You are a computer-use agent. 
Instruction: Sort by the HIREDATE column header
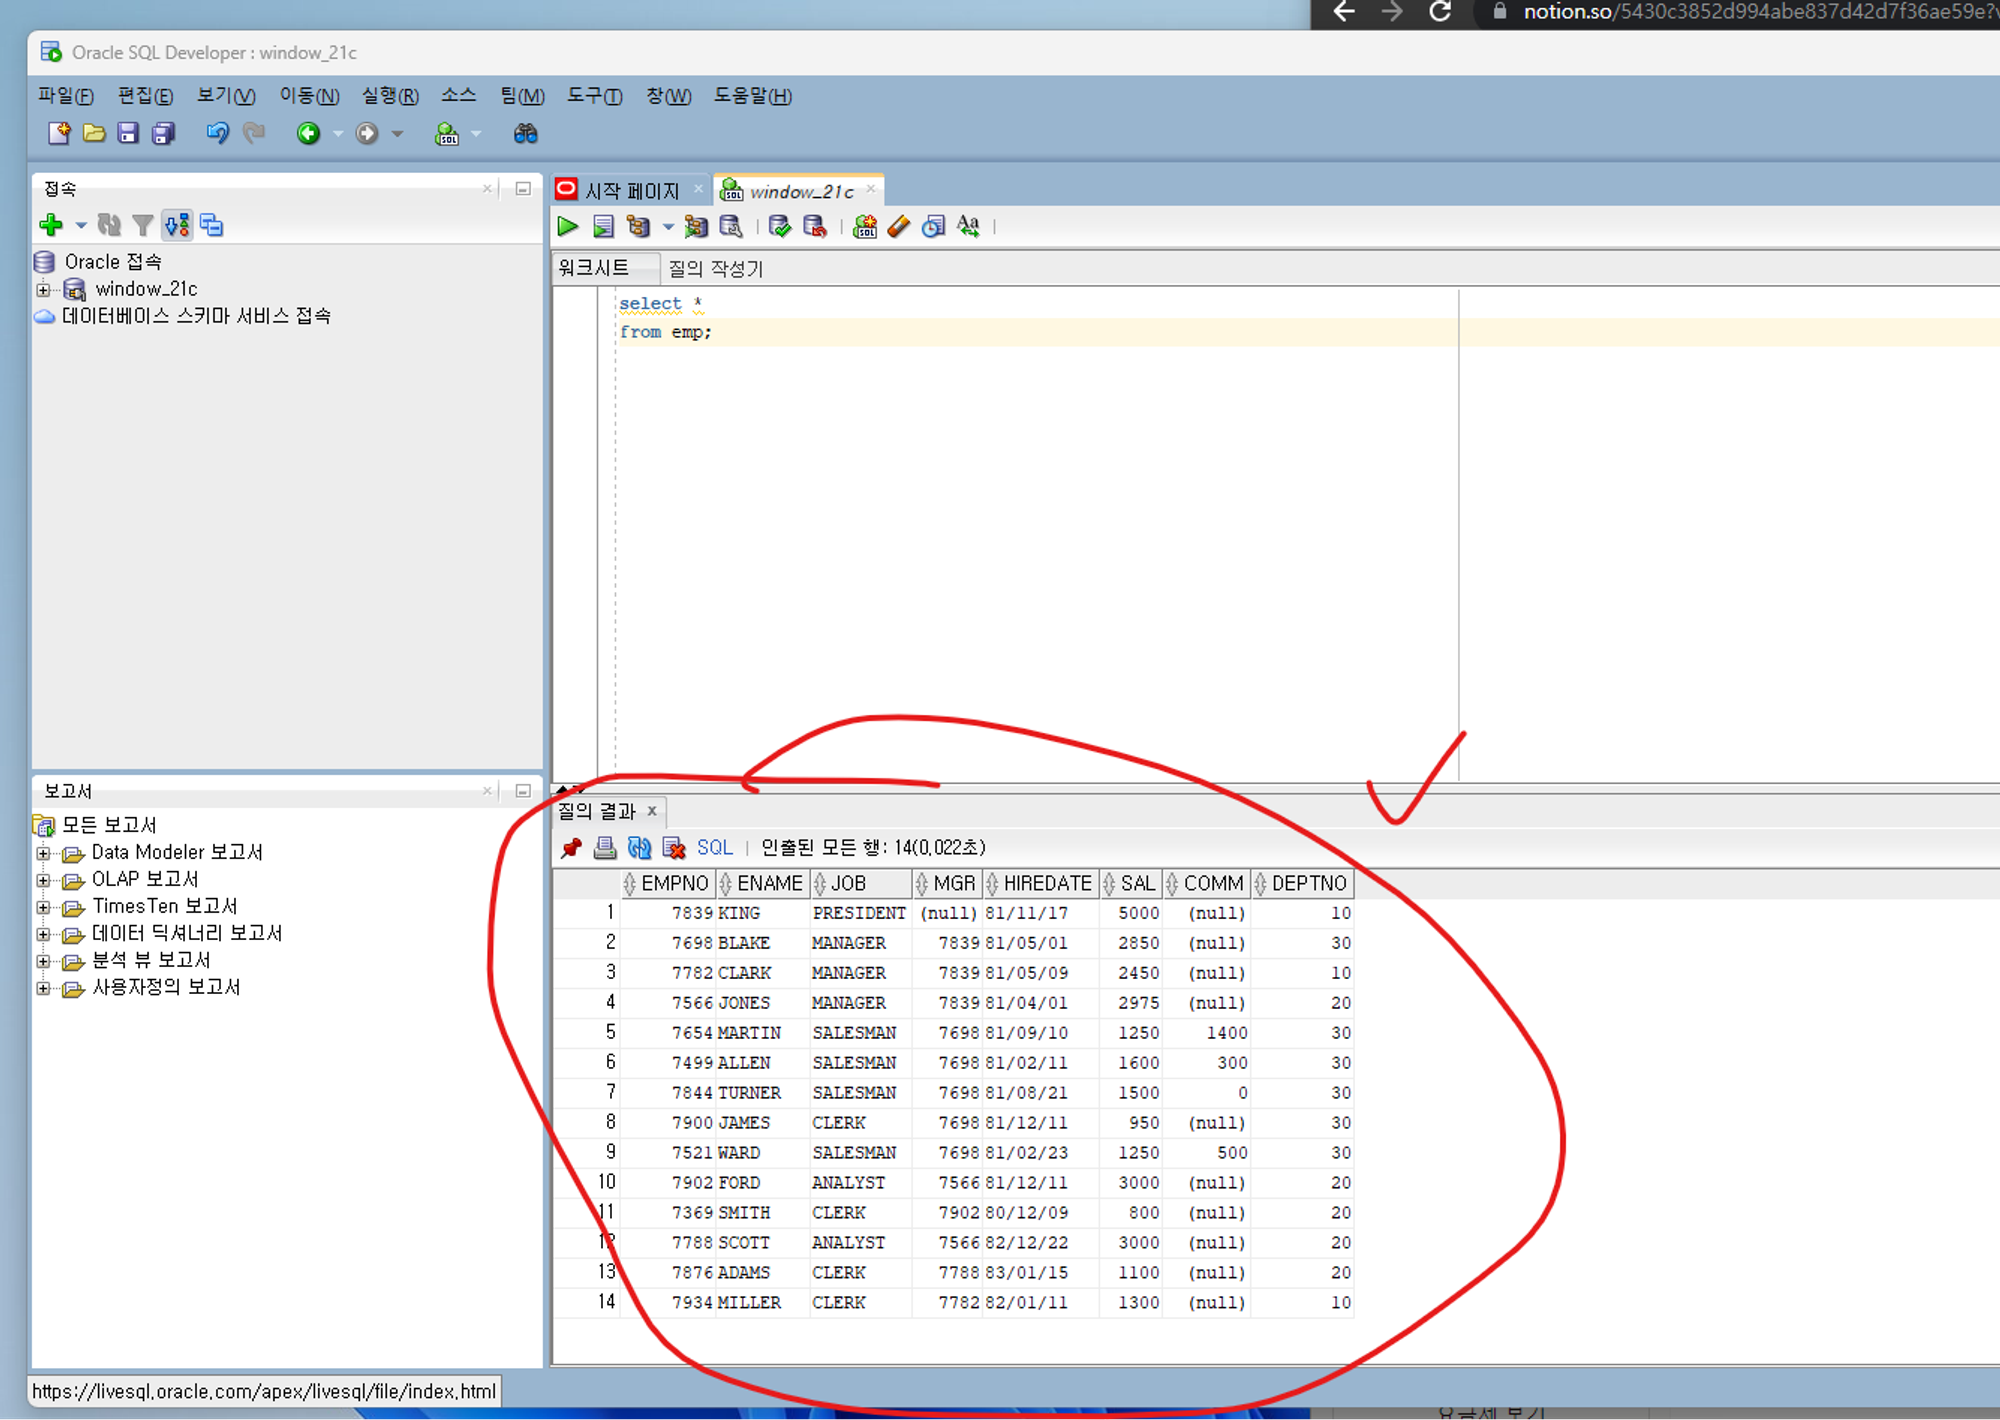pyautogui.click(x=1046, y=883)
